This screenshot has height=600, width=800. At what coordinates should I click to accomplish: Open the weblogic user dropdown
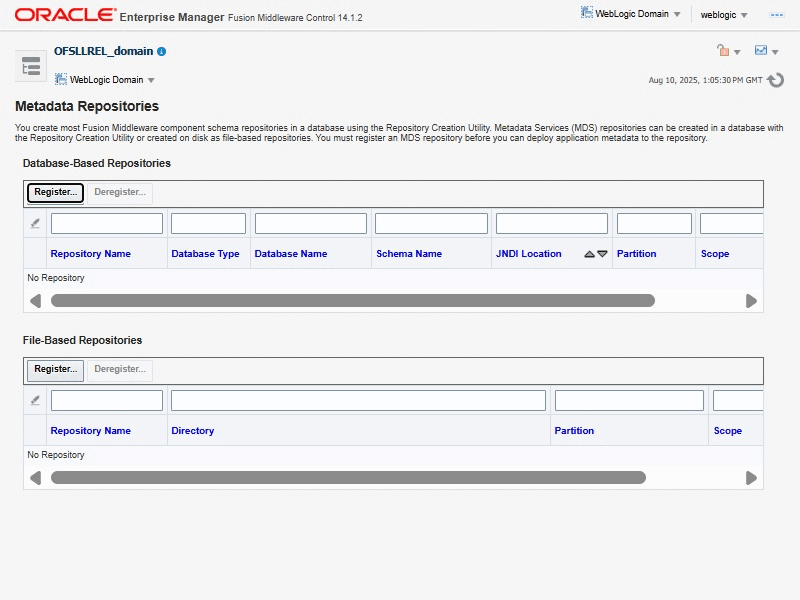pos(724,15)
